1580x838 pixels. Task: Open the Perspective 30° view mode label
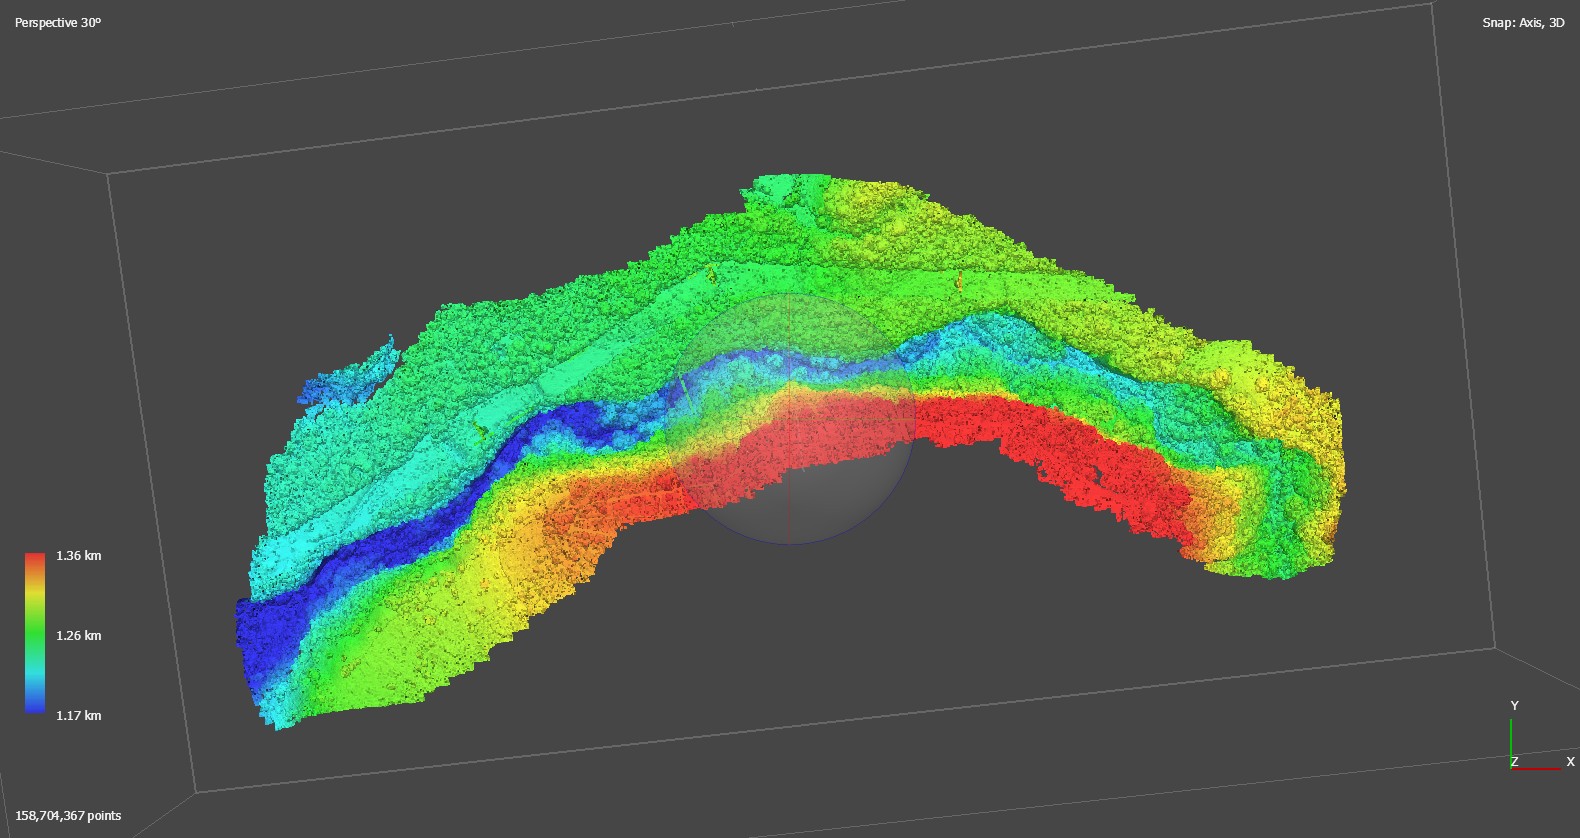[x=58, y=22]
